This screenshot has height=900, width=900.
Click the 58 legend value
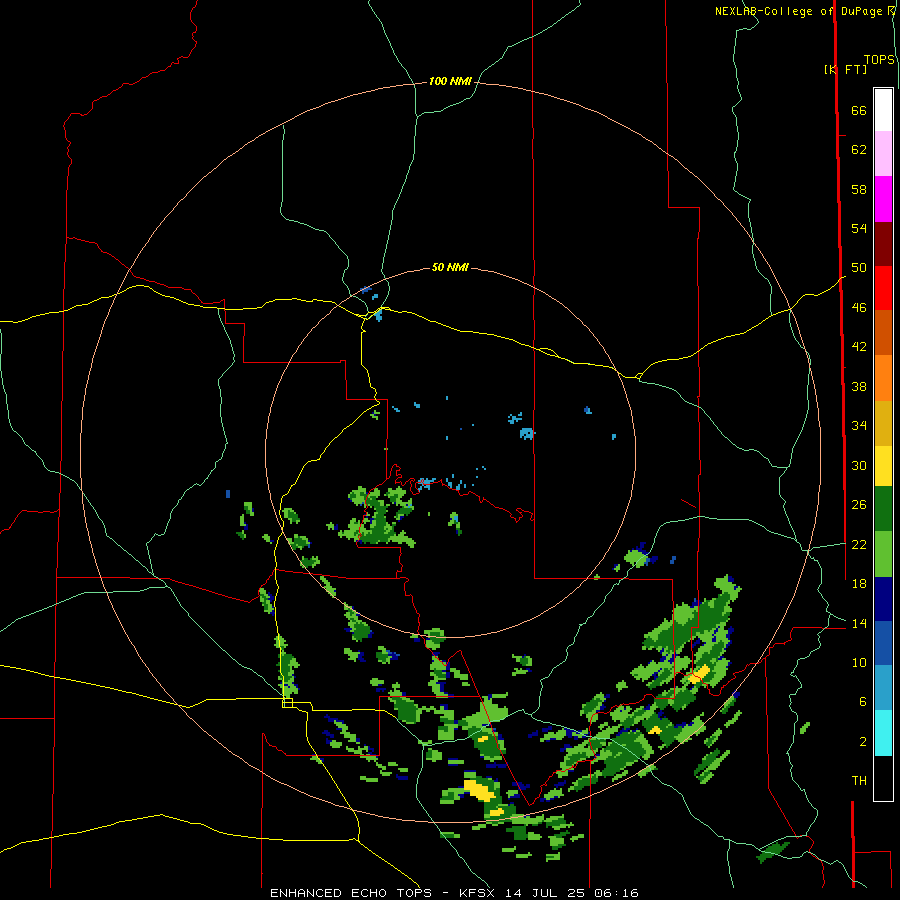tap(859, 189)
